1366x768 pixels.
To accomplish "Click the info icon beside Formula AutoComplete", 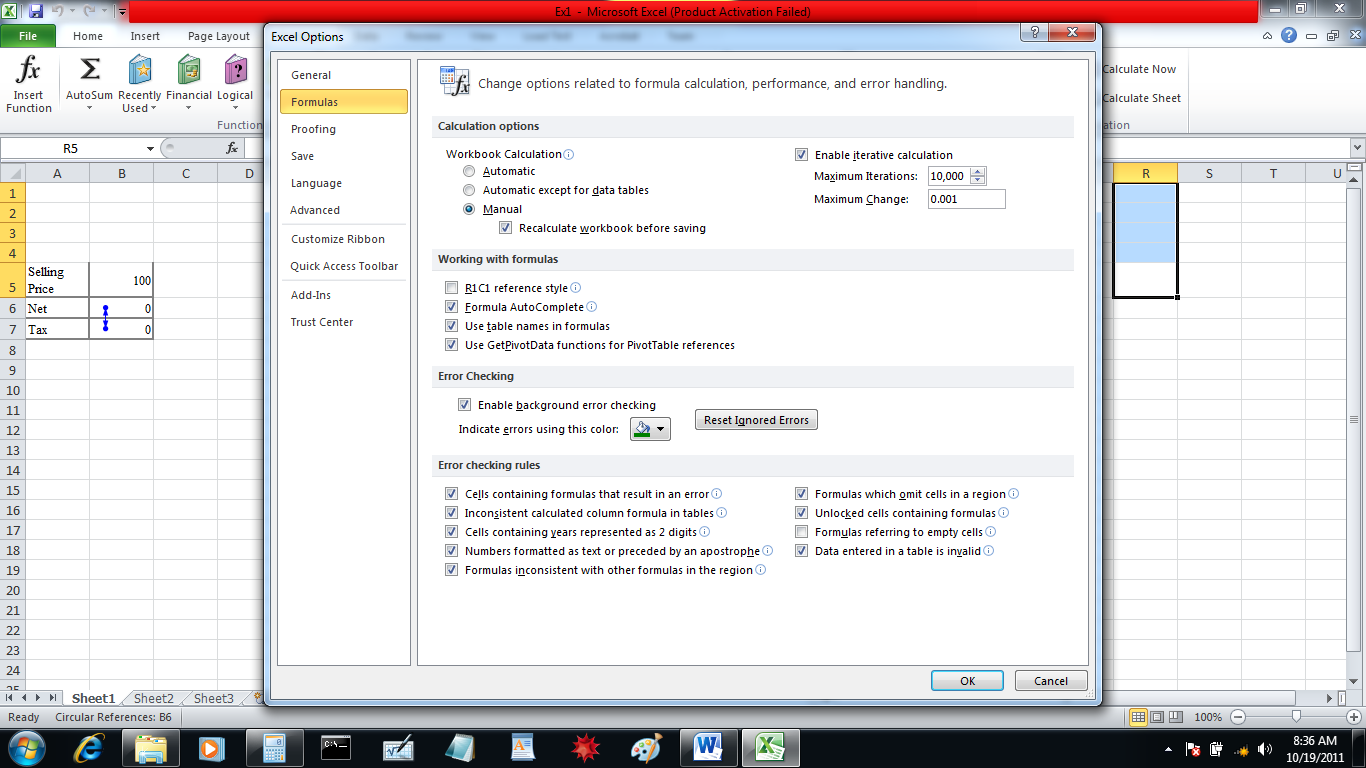I will [x=591, y=307].
